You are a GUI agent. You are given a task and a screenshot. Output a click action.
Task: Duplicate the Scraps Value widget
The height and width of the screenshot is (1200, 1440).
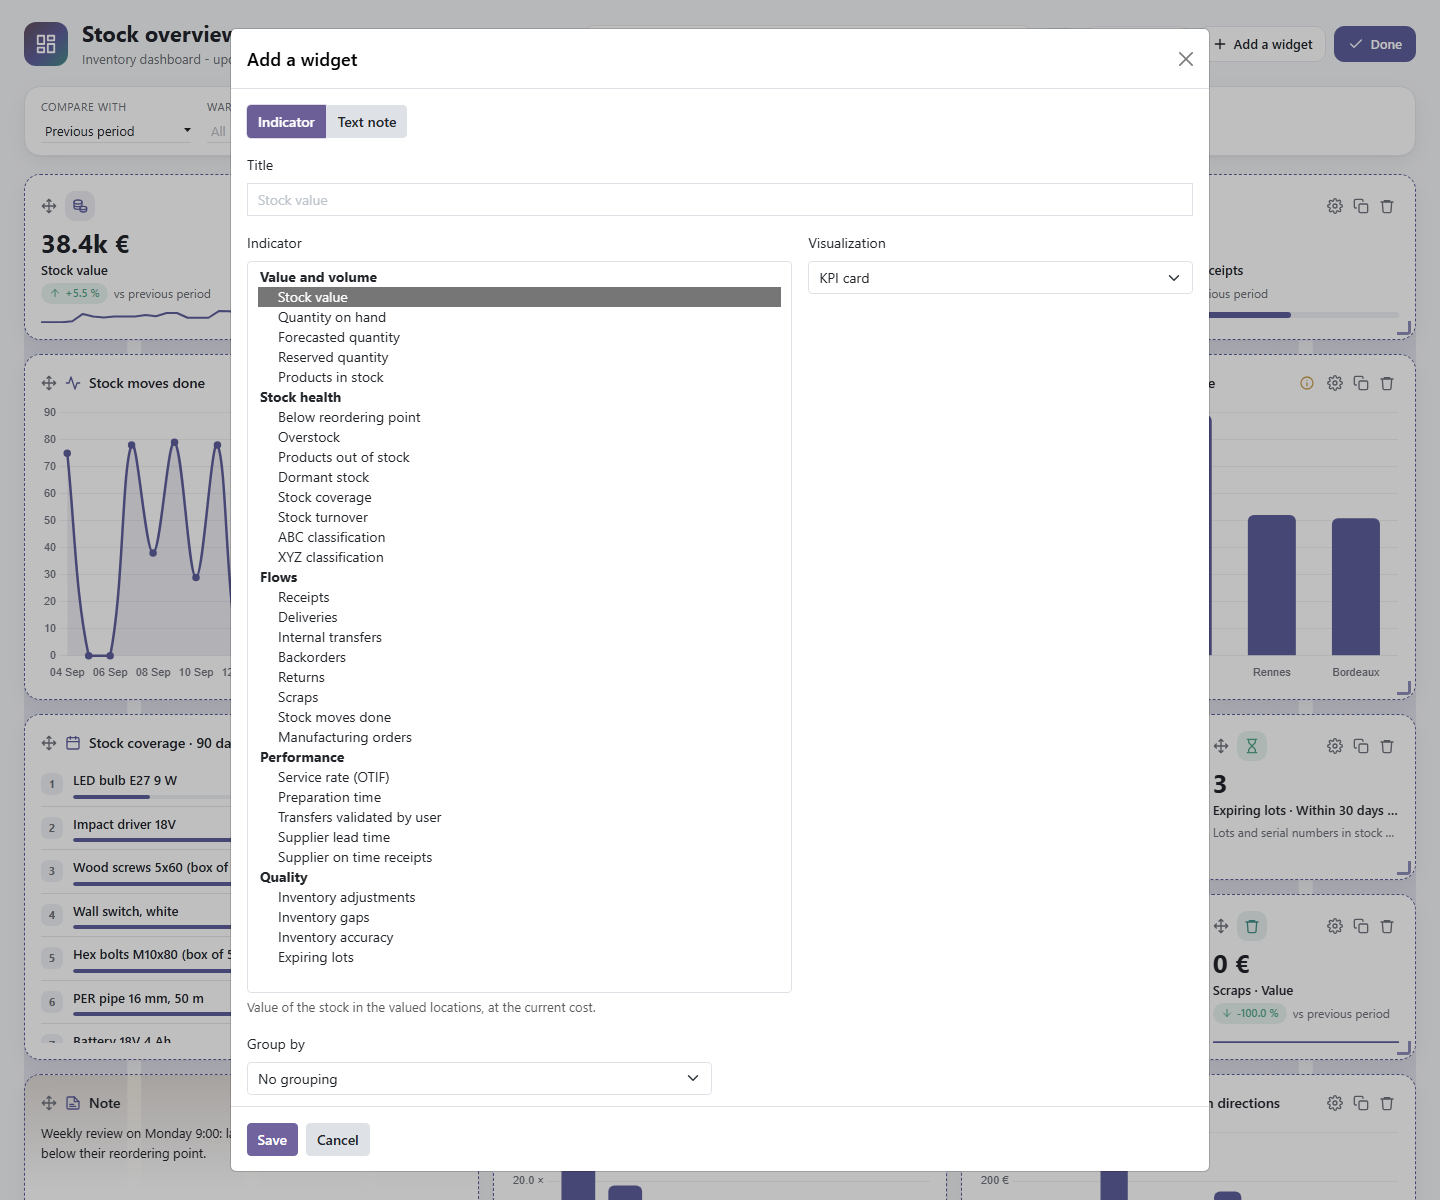click(x=1361, y=926)
